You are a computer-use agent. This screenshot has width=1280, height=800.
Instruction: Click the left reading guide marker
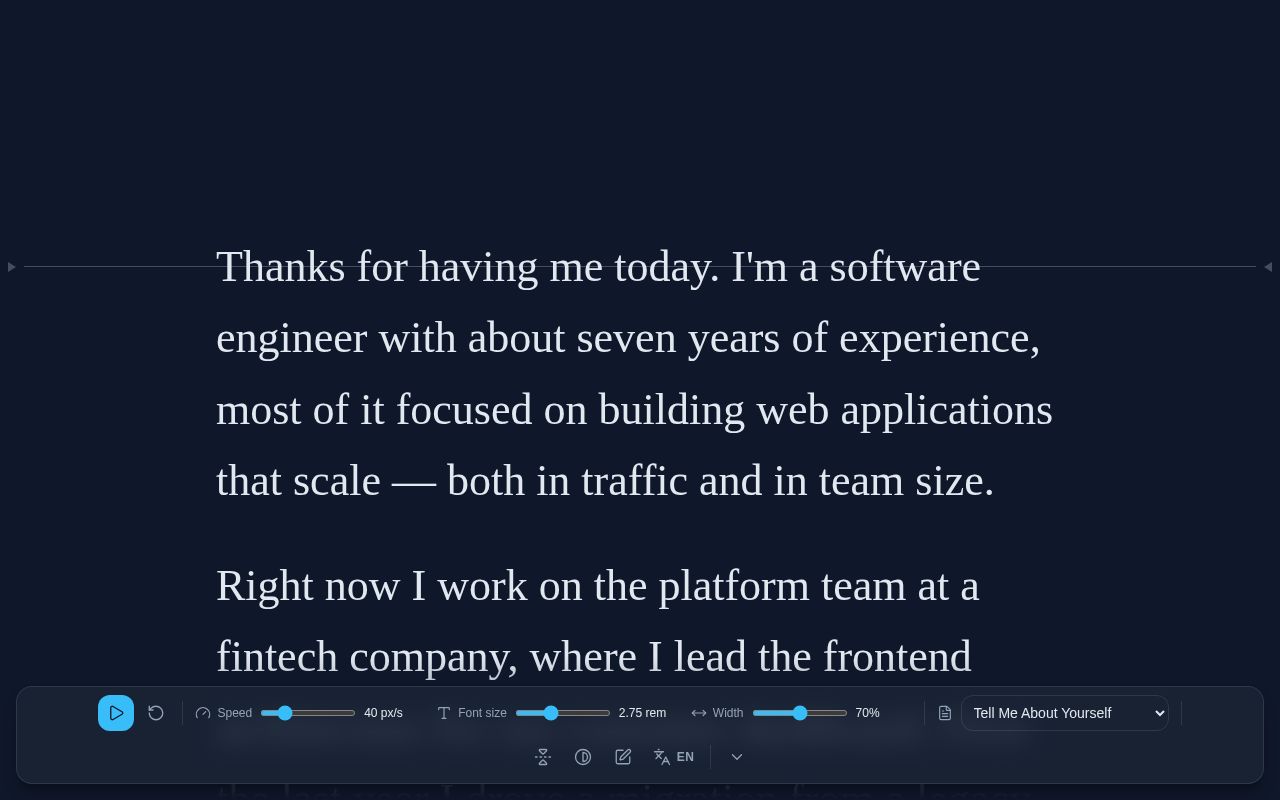click(11, 267)
